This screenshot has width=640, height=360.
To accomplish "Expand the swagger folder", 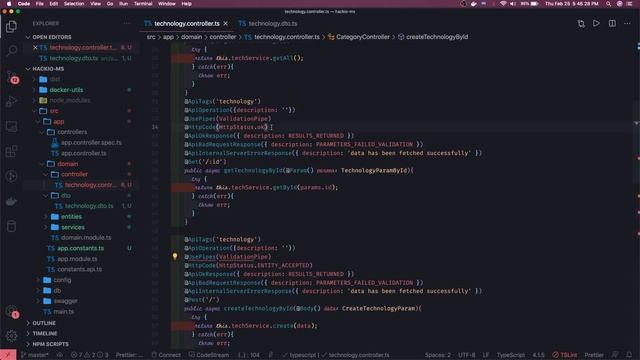I will pyautogui.click(x=65, y=301).
